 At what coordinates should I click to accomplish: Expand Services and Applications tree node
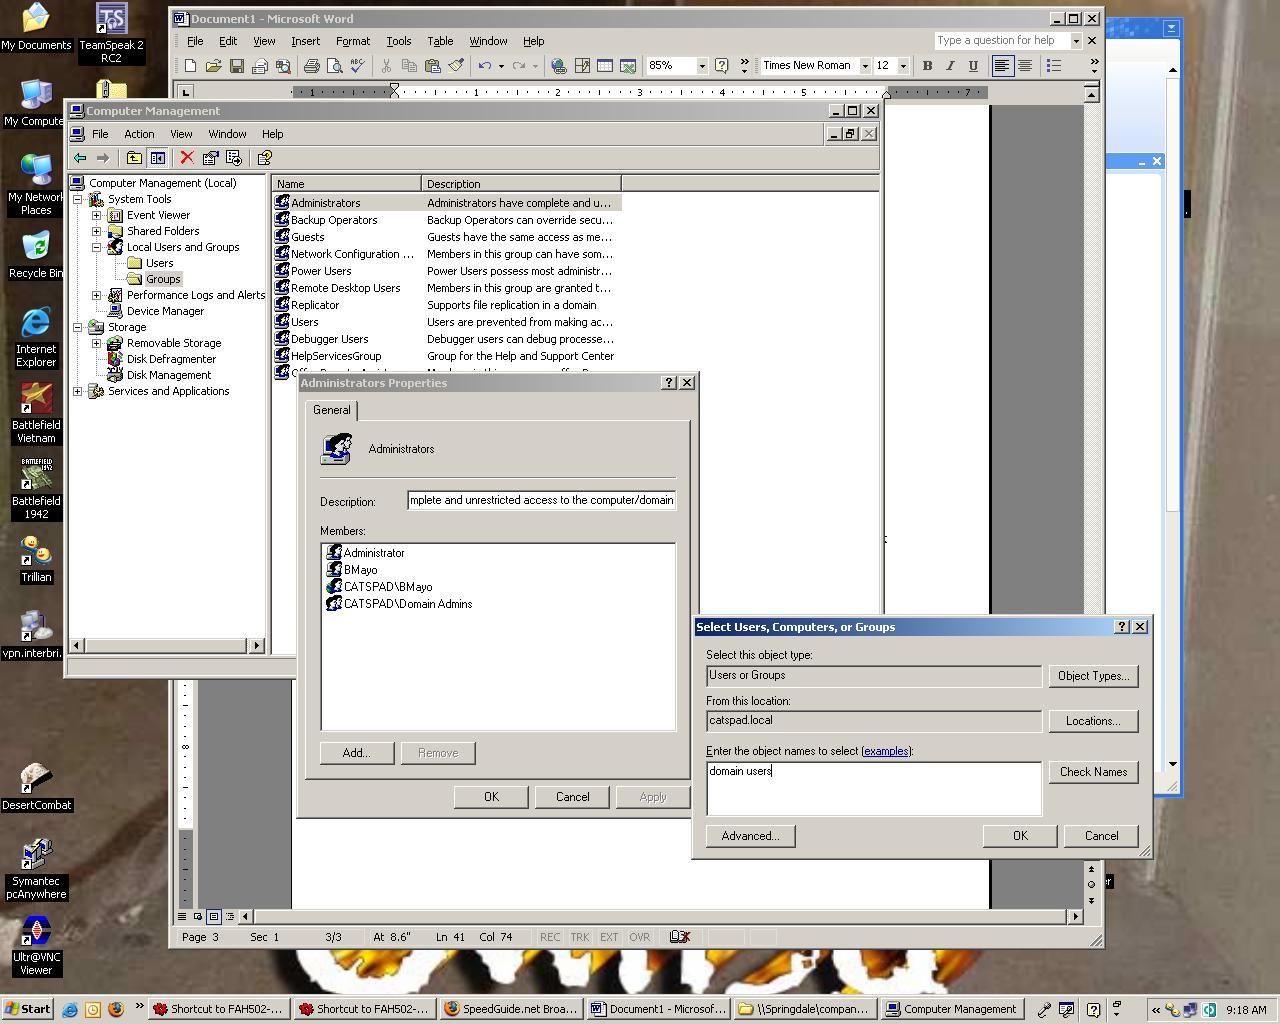(x=78, y=391)
